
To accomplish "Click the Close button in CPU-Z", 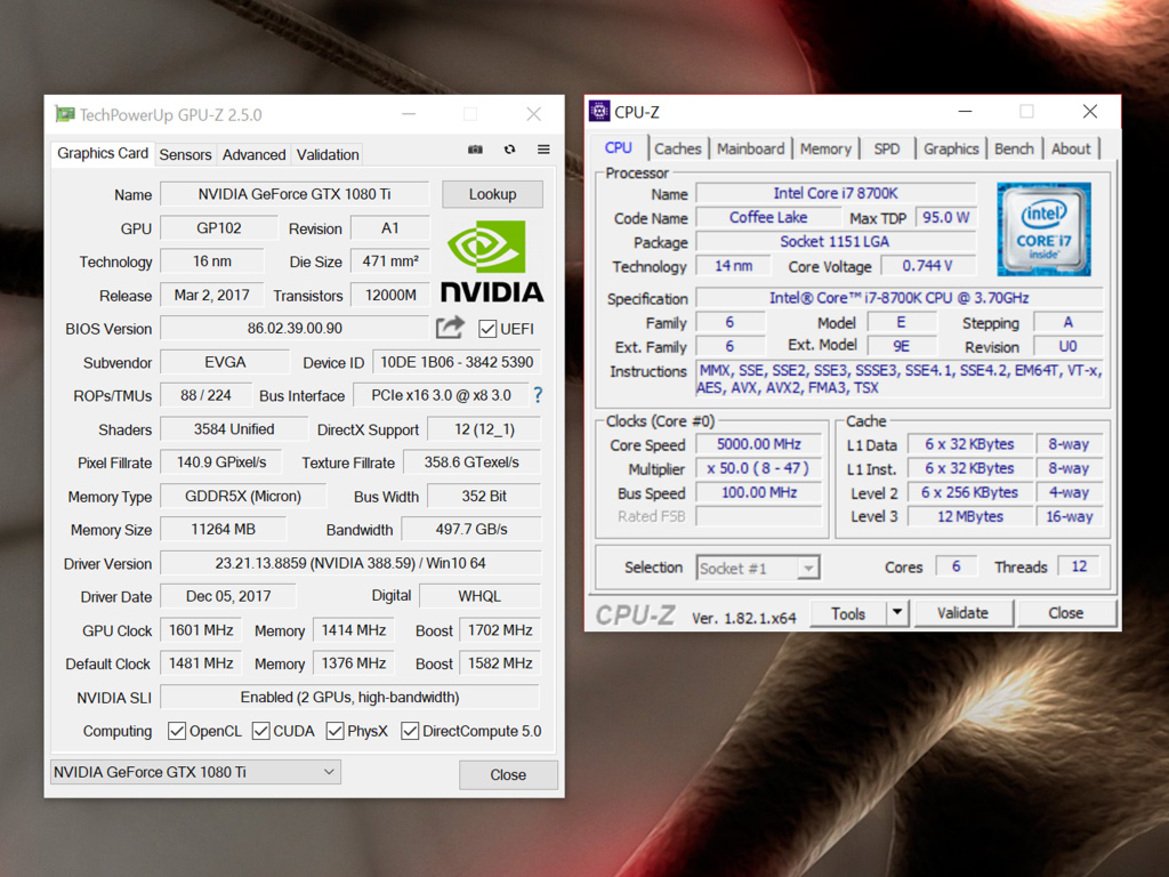I will pos(1066,613).
